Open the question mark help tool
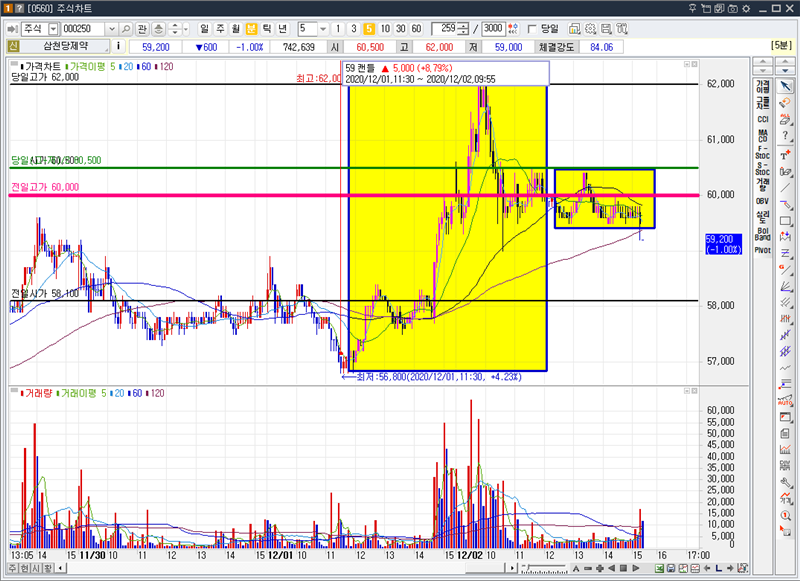The image size is (800, 581). pyautogui.click(x=785, y=136)
